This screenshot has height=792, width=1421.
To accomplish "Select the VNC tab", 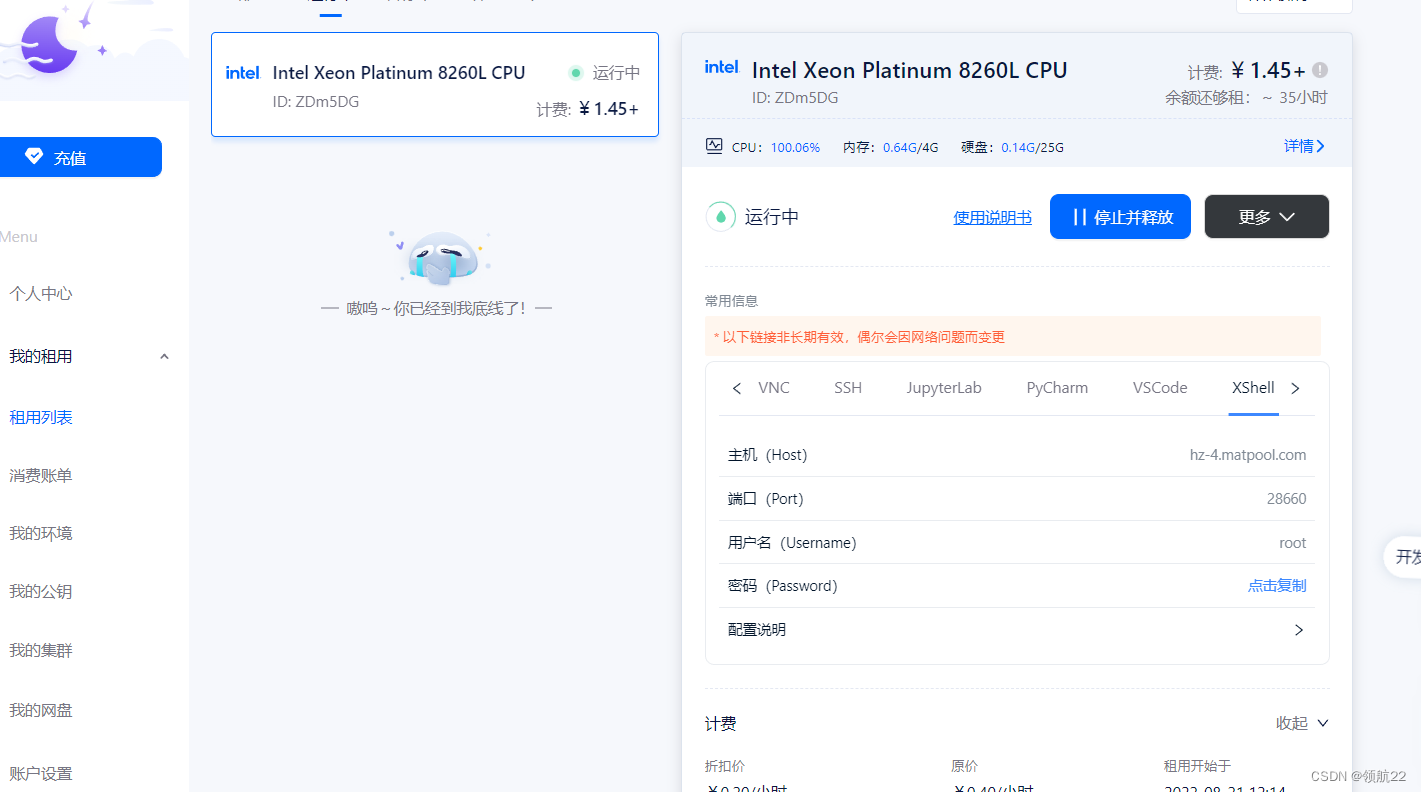I will (774, 388).
